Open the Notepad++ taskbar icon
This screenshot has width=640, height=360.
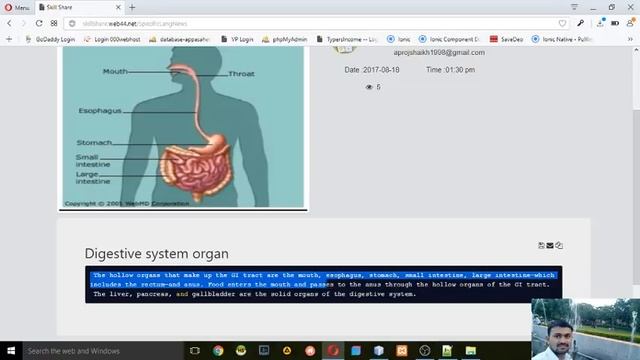coord(448,351)
